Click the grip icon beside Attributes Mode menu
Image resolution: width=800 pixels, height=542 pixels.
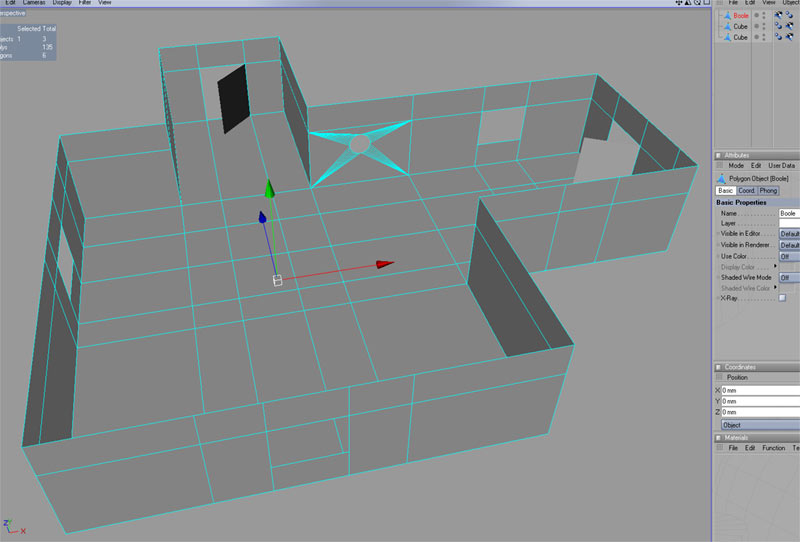pyautogui.click(x=719, y=166)
